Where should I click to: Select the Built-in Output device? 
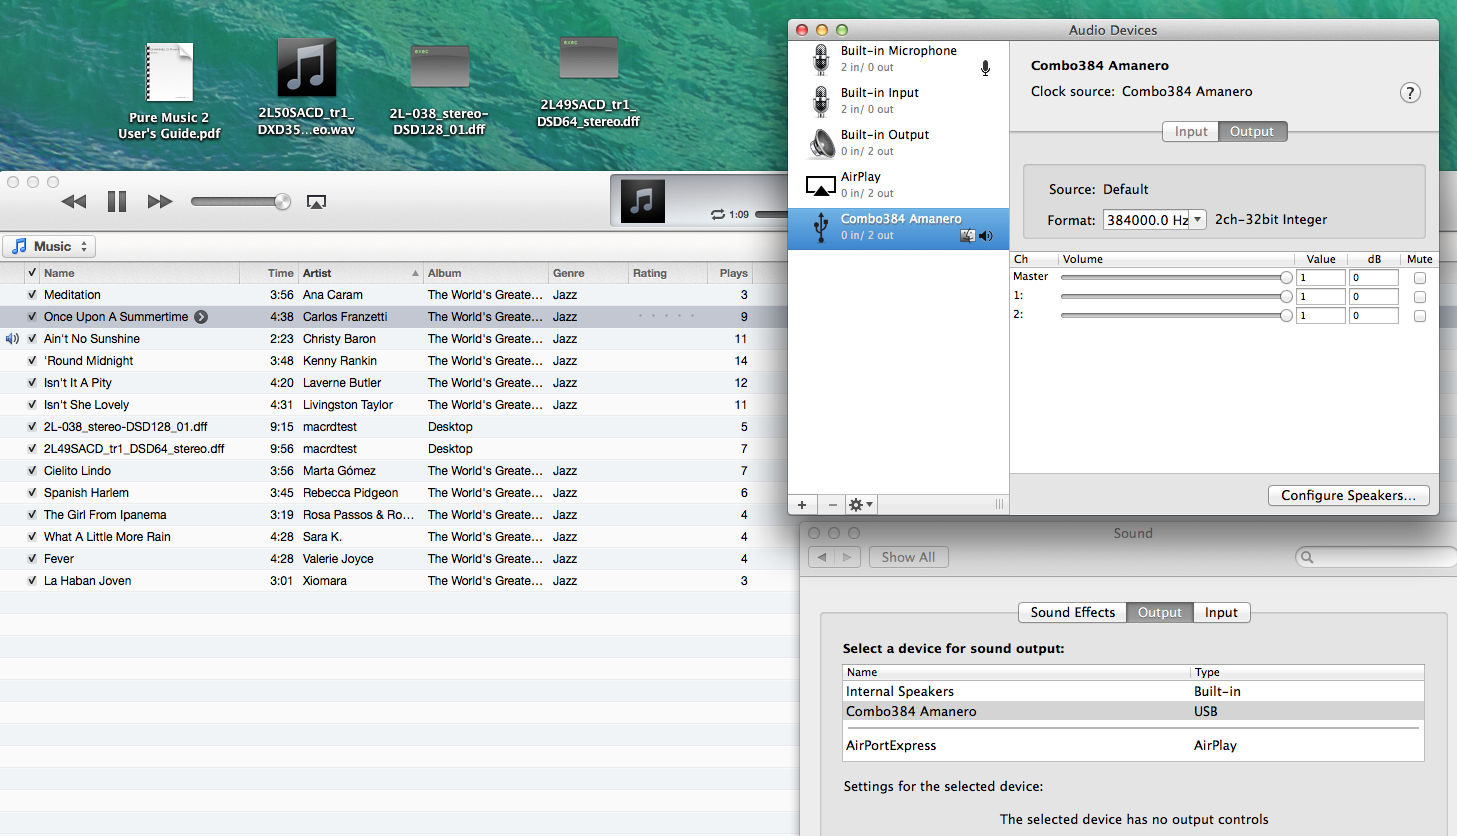(898, 143)
